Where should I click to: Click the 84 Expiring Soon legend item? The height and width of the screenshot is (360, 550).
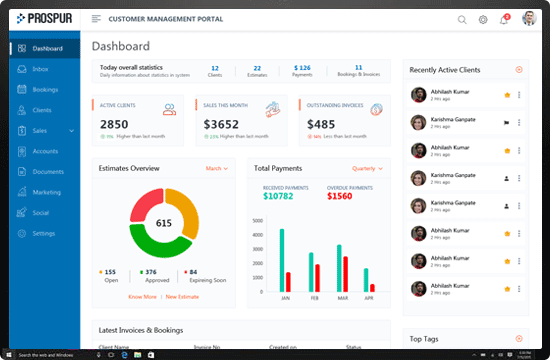point(205,276)
